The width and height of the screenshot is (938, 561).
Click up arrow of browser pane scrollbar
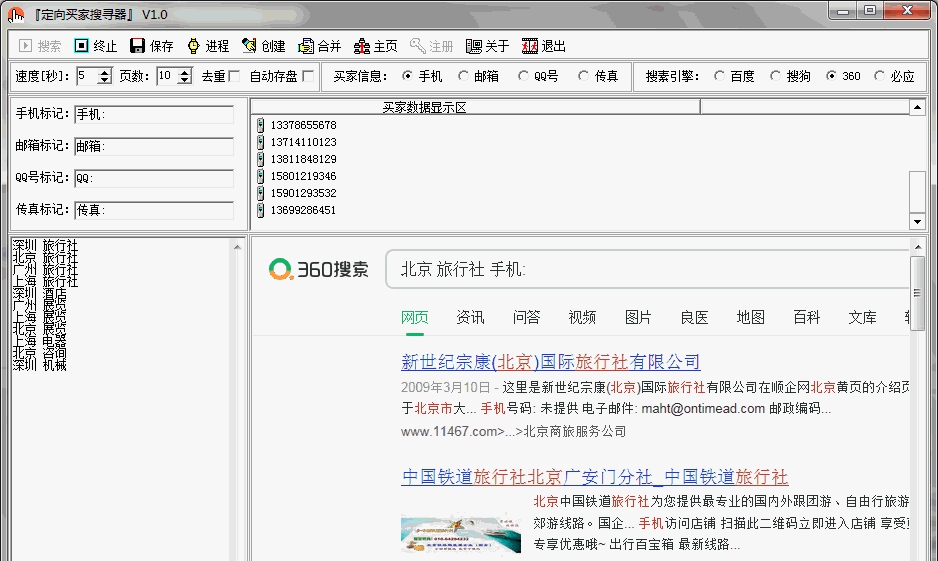(x=917, y=246)
